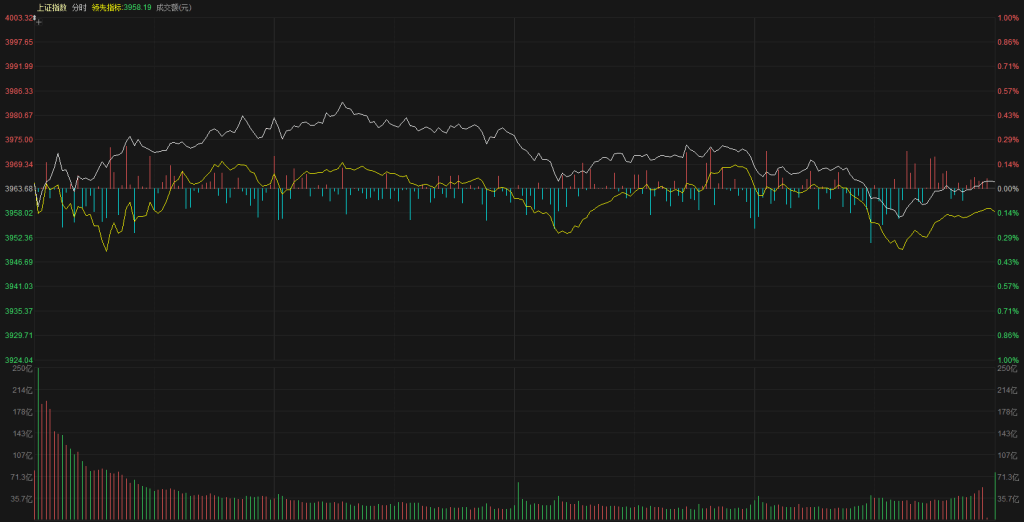Click the green 0.57% right axis label
The height and width of the screenshot is (522, 1024).
tap(1007, 286)
